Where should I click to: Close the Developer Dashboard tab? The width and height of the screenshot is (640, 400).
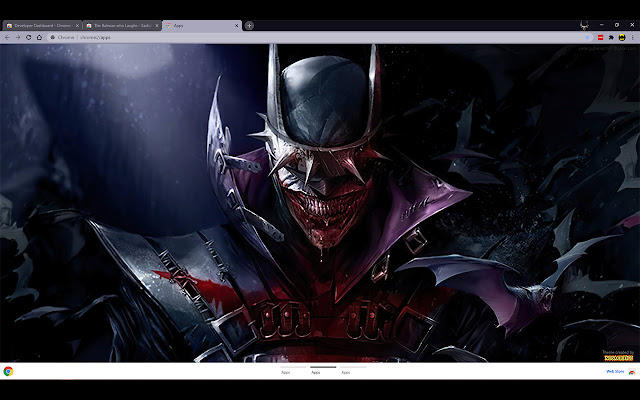click(x=77, y=25)
